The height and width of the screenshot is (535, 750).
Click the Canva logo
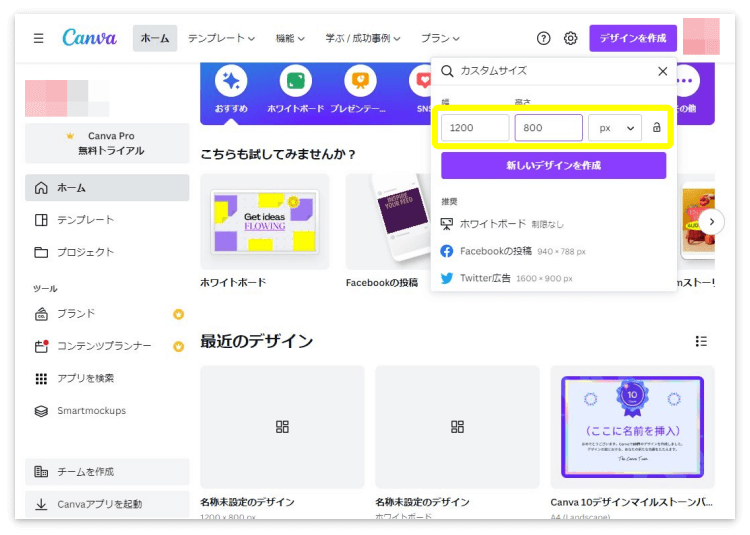pyautogui.click(x=89, y=38)
